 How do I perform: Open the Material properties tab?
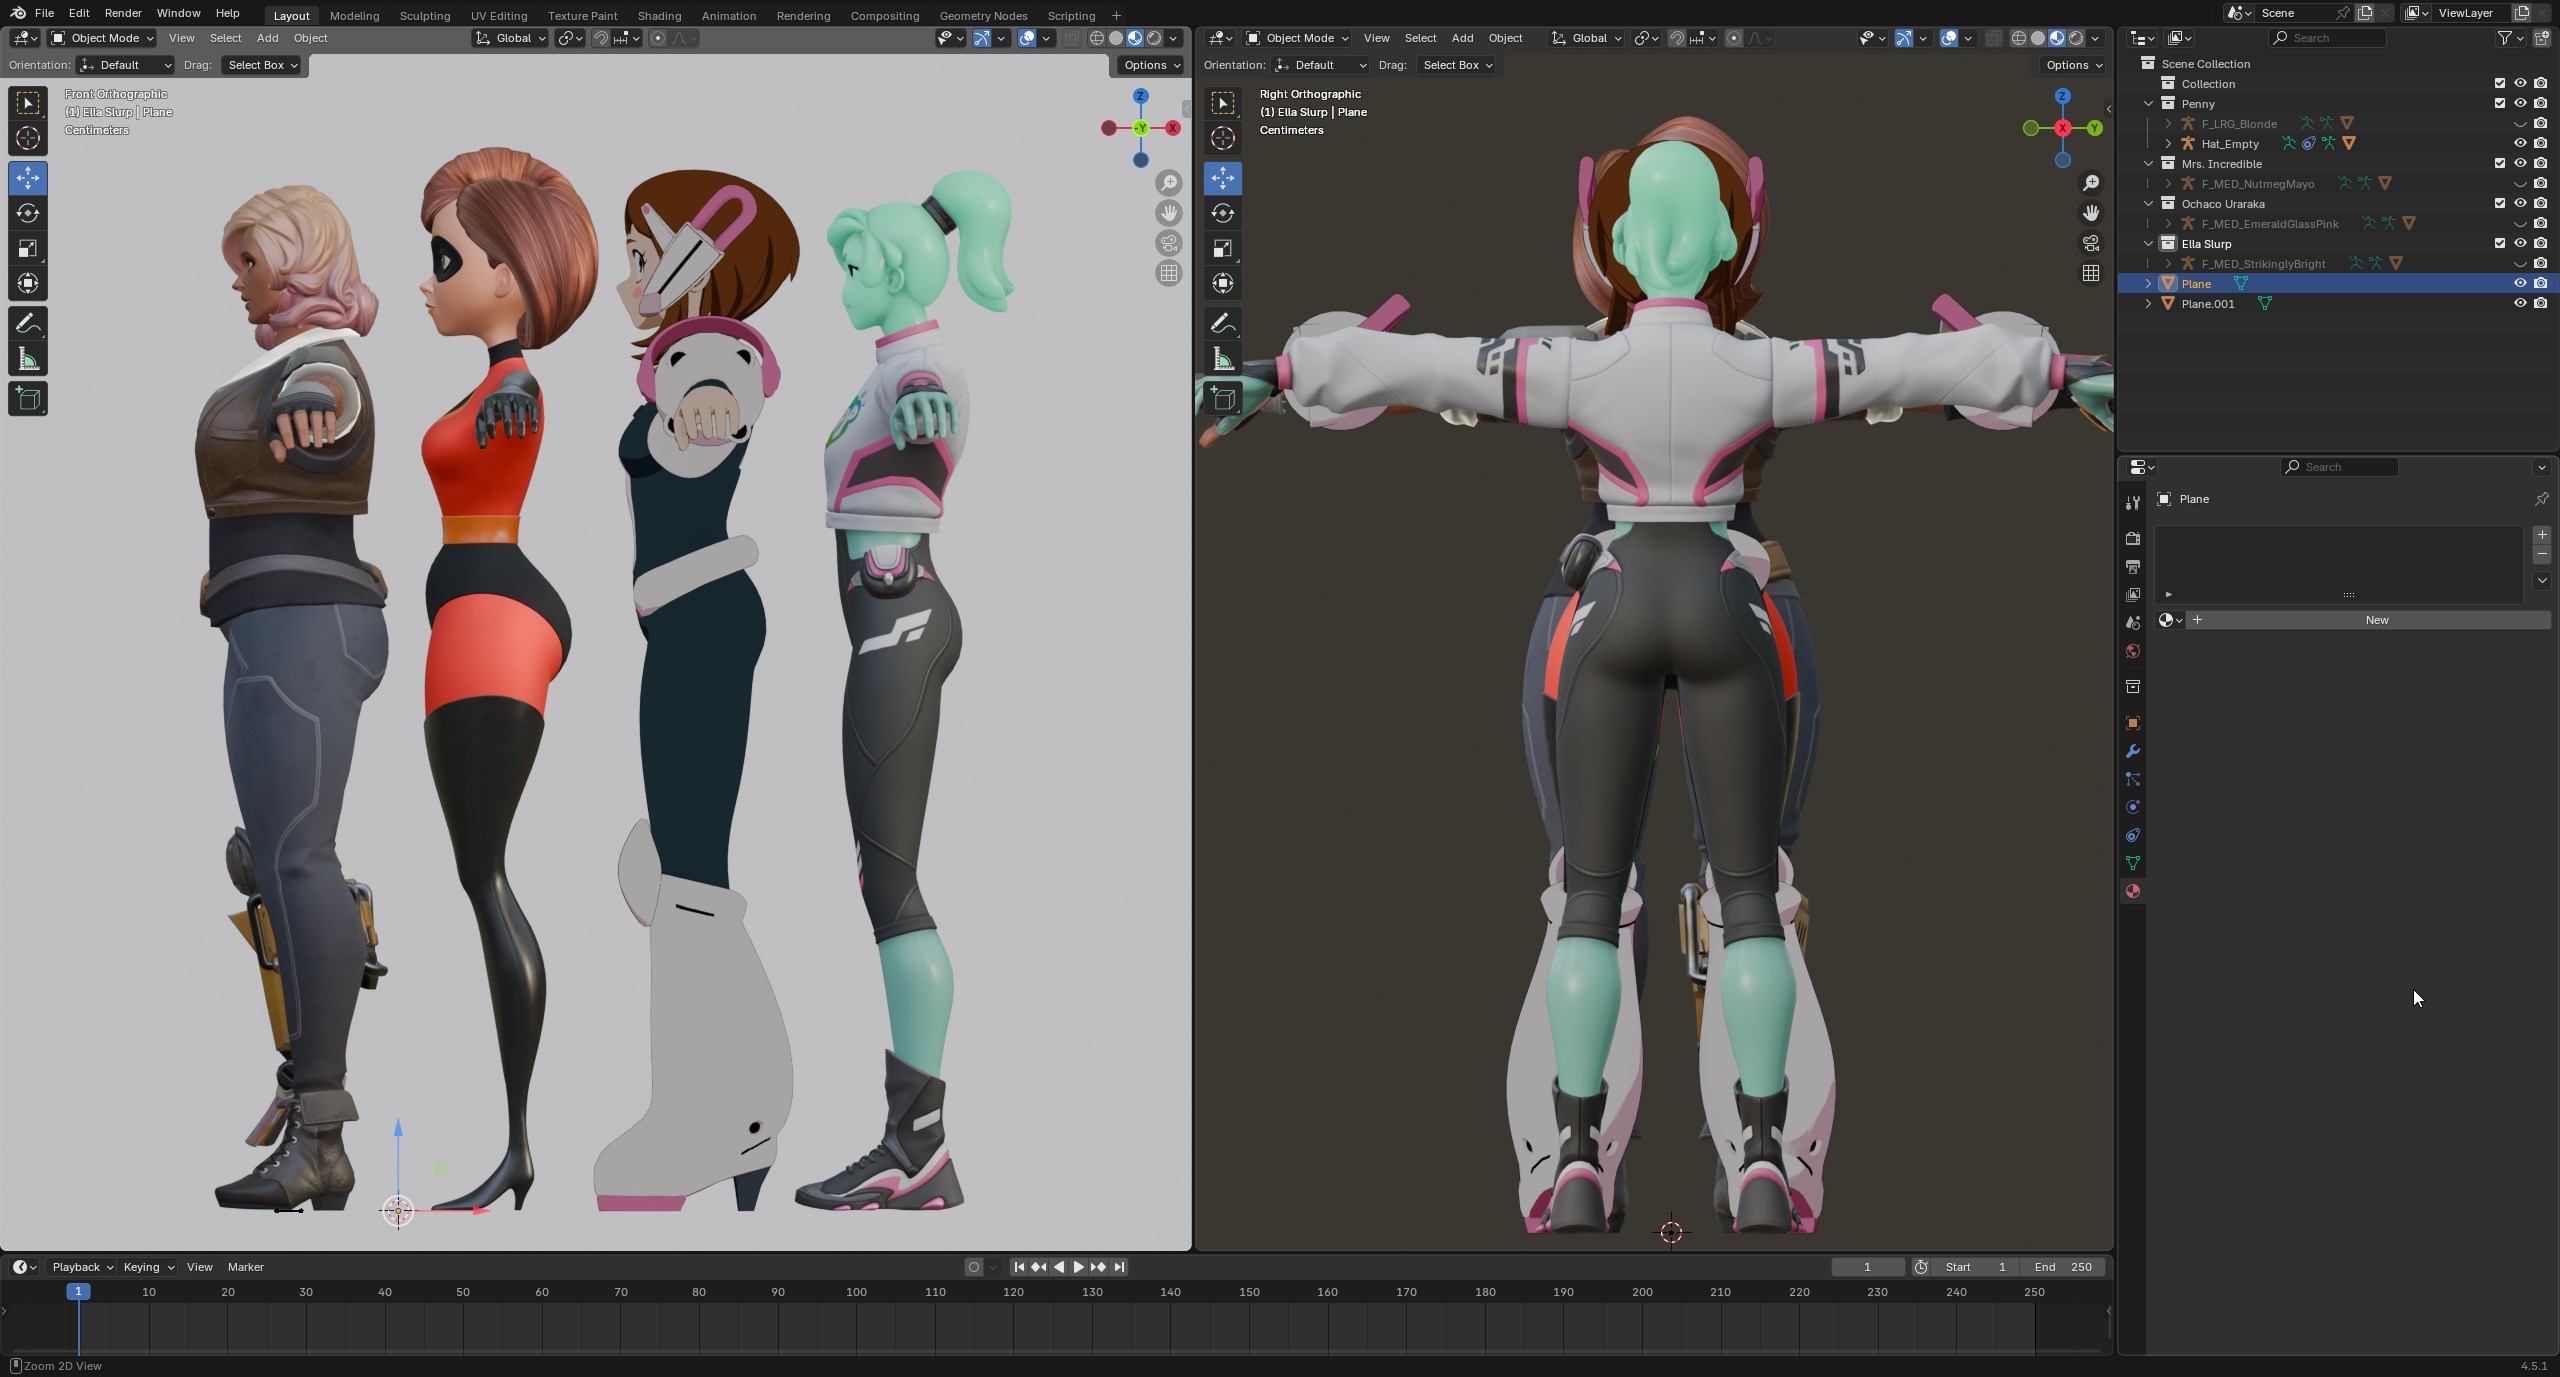click(x=2132, y=891)
